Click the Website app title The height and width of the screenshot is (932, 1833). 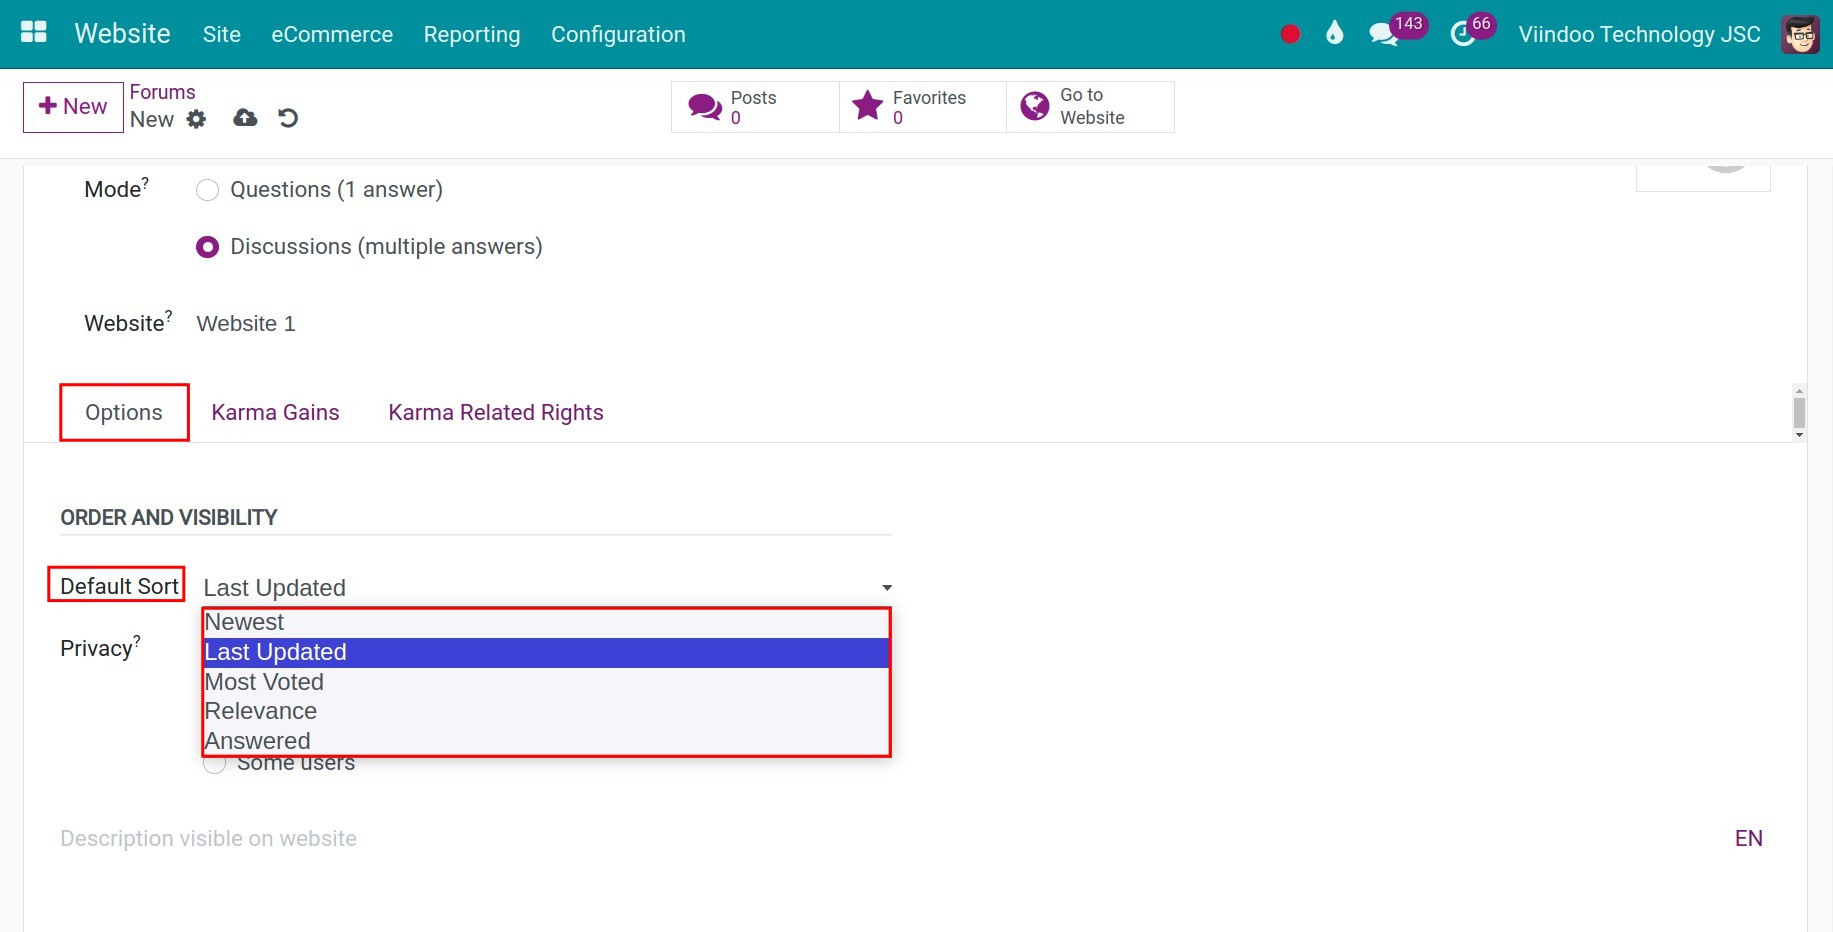tap(122, 34)
